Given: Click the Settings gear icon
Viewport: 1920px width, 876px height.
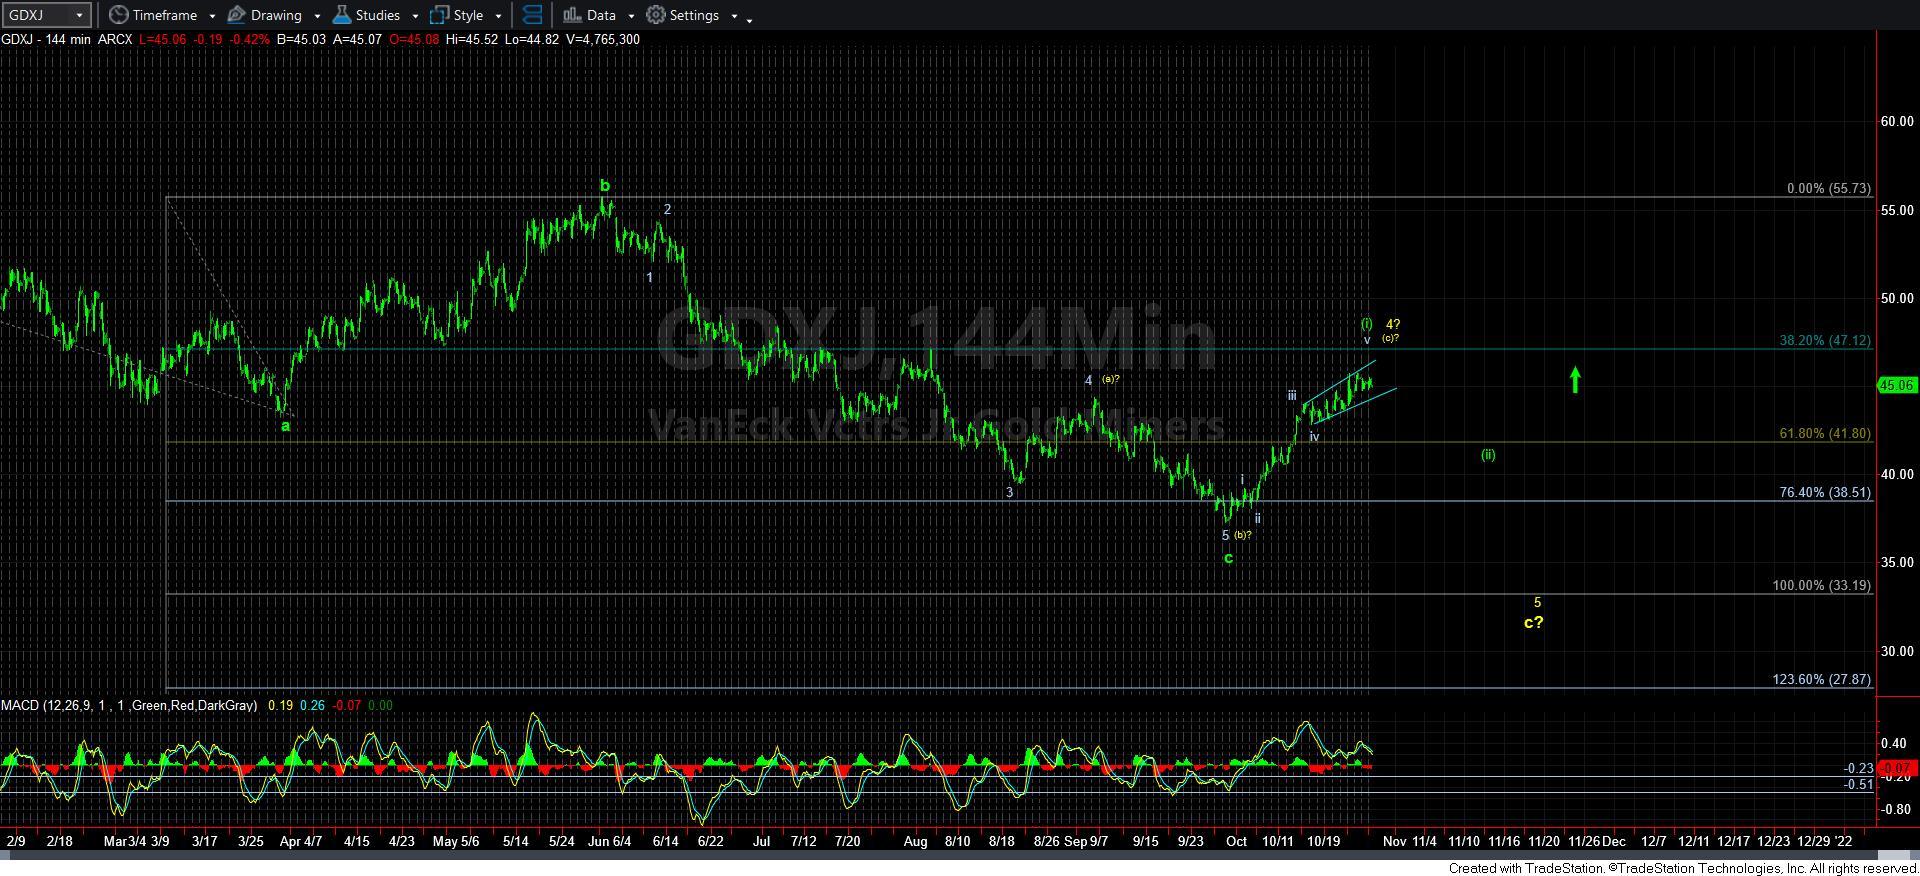Looking at the screenshot, I should tap(656, 15).
